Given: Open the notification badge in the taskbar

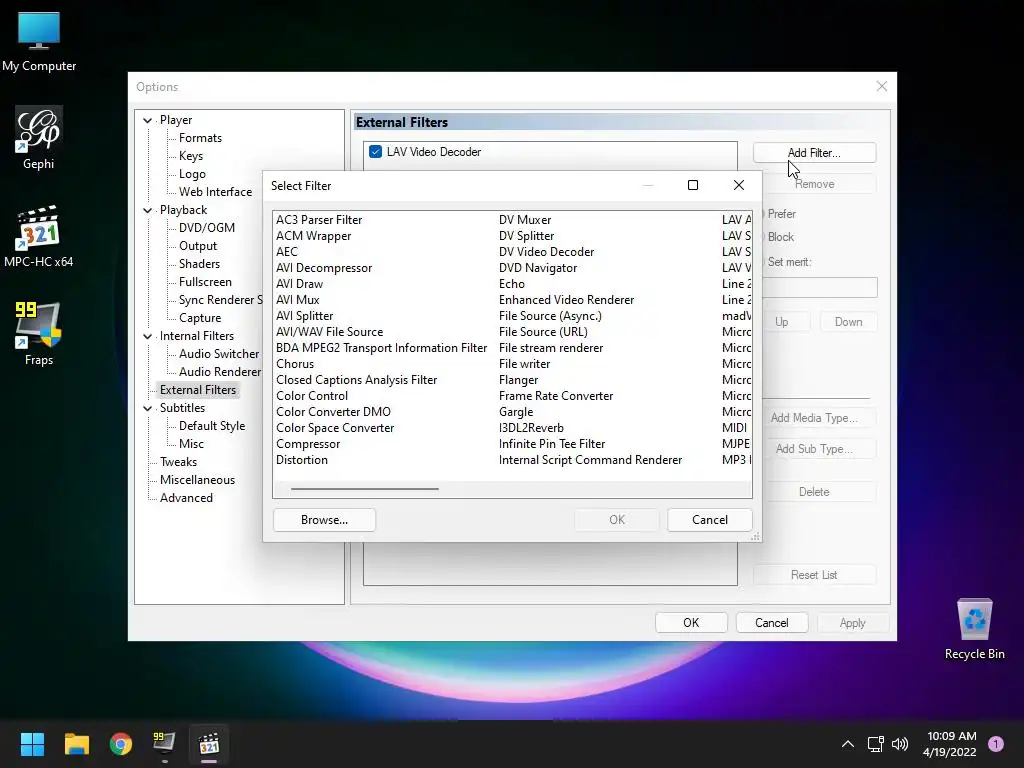Looking at the screenshot, I should 996,743.
